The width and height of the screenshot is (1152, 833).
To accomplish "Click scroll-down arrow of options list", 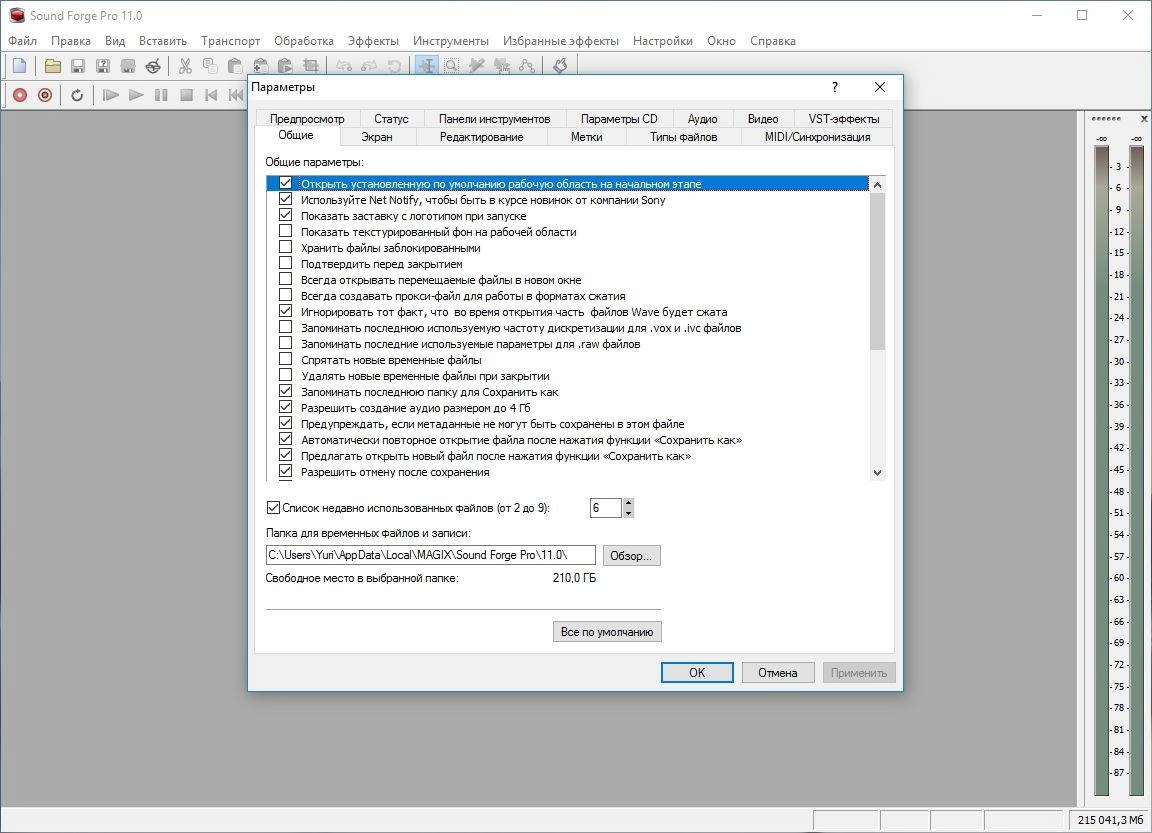I will pos(877,472).
